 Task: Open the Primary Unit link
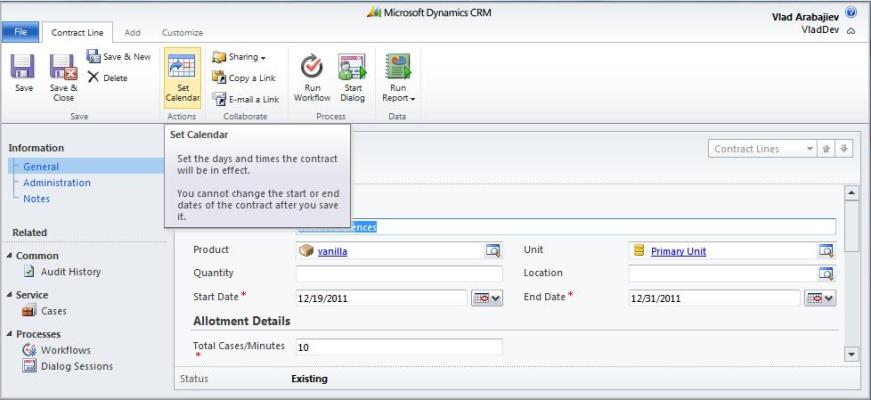coord(678,251)
